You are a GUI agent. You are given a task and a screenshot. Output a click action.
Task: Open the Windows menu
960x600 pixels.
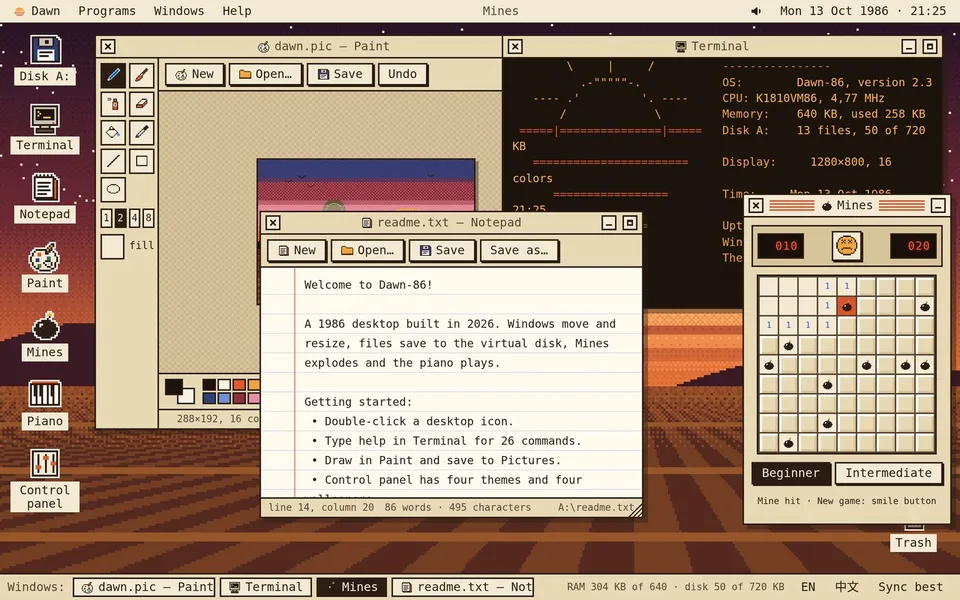coord(179,11)
